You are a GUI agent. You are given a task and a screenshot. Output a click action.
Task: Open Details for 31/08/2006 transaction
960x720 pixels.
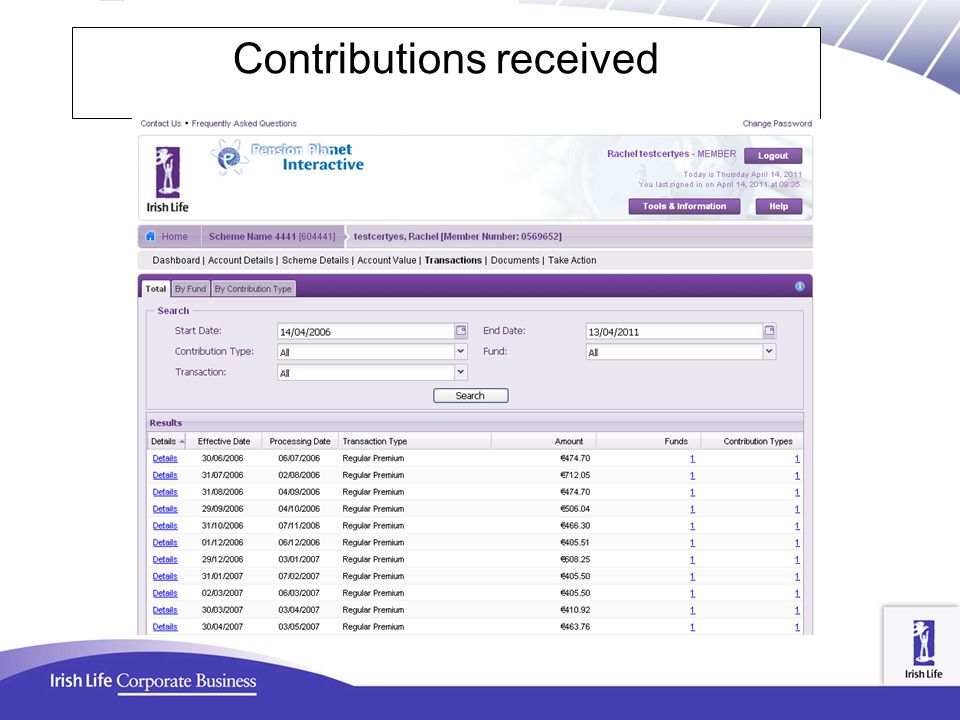point(165,492)
